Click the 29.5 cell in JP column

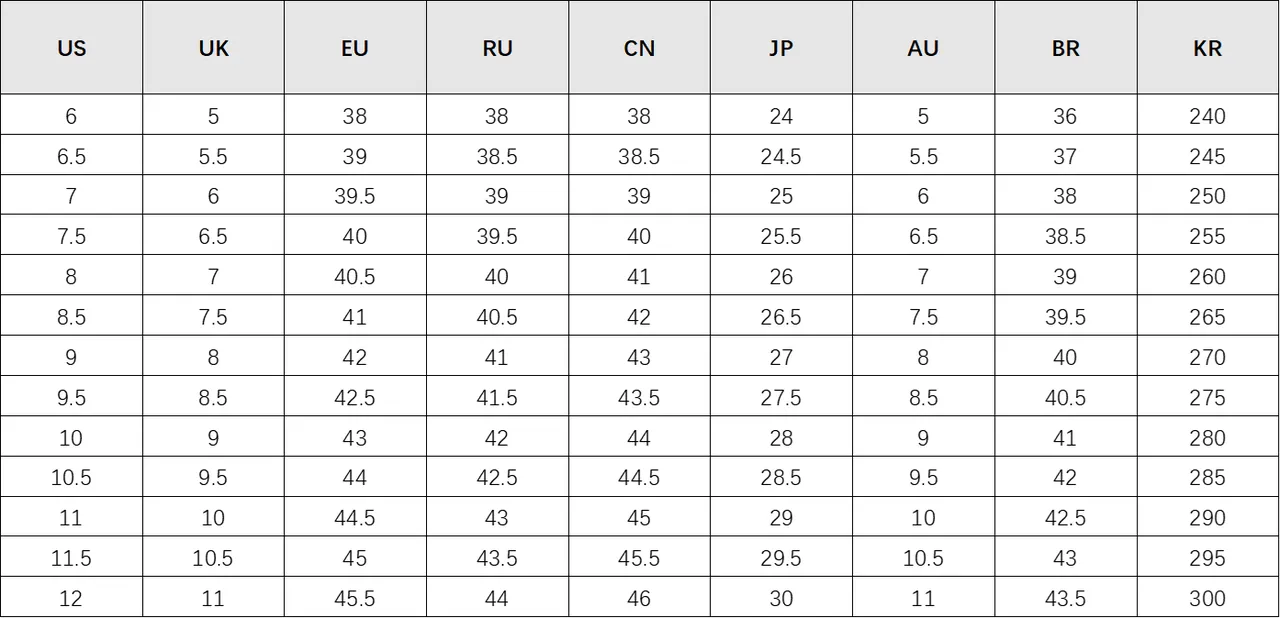(x=781, y=558)
